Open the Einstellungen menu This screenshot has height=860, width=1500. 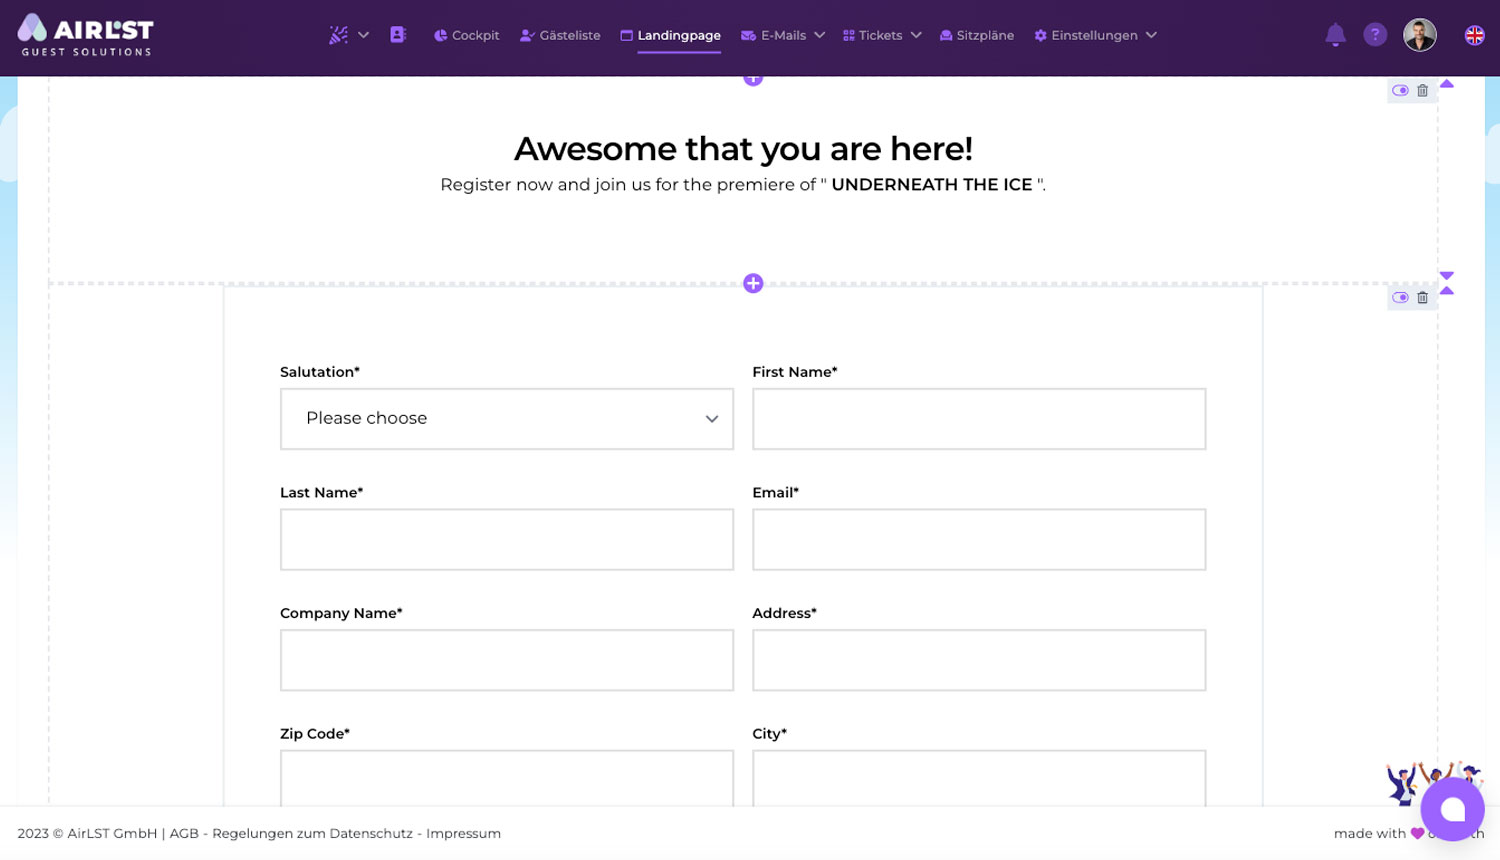tap(1086, 35)
